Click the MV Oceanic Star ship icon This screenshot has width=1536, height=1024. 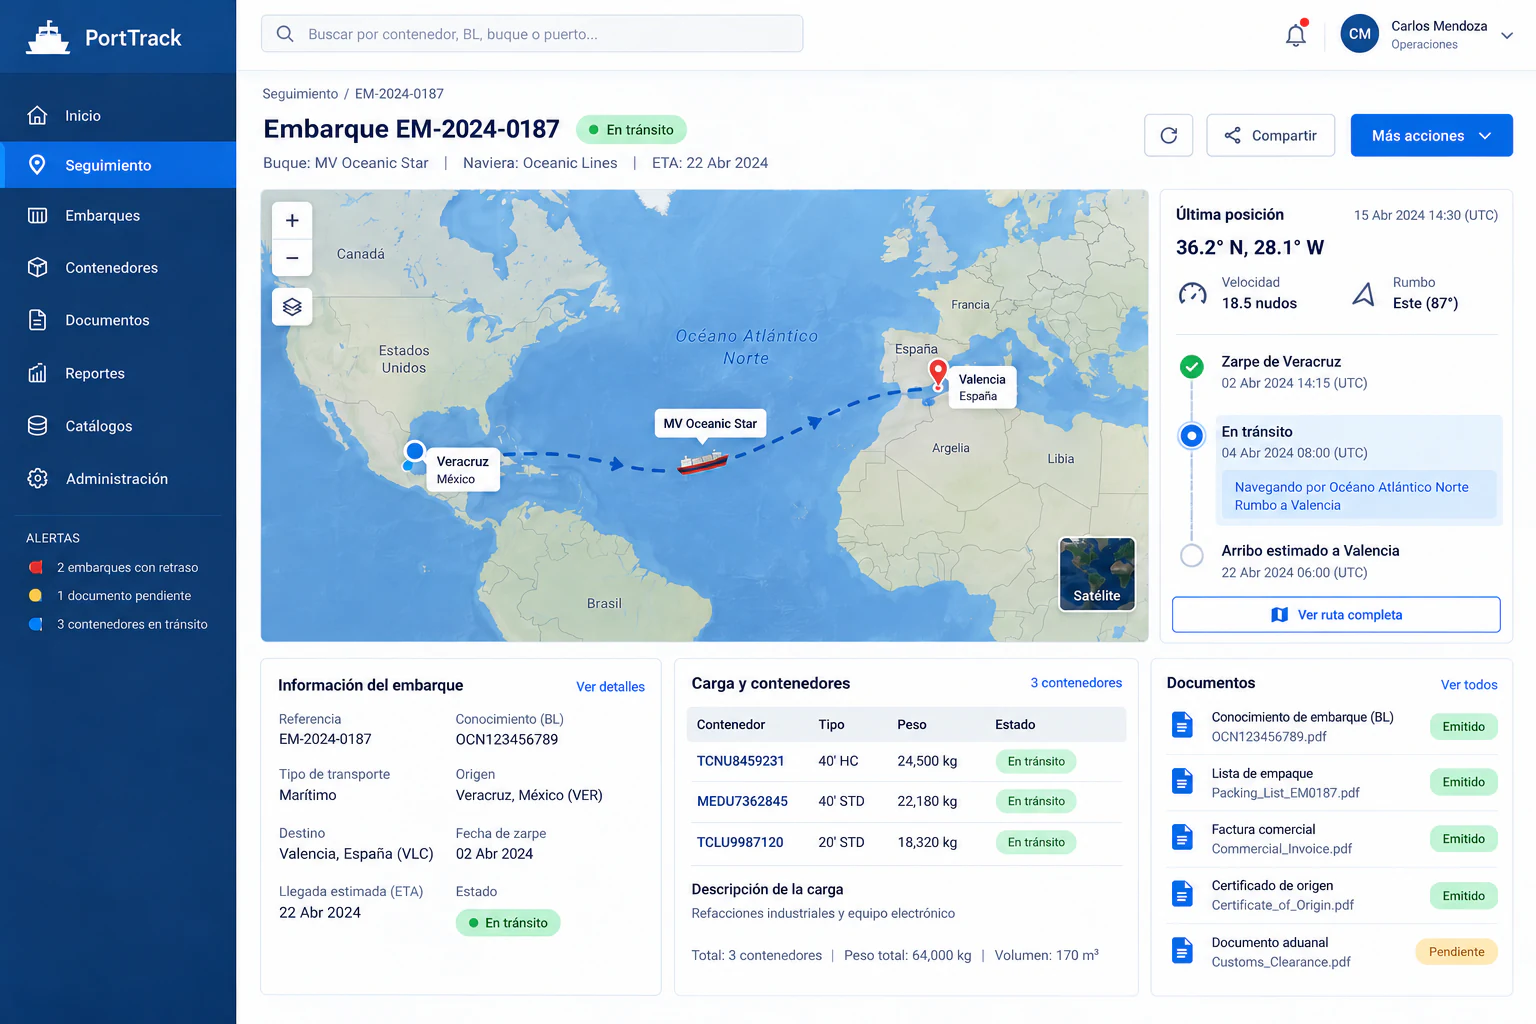coord(703,462)
